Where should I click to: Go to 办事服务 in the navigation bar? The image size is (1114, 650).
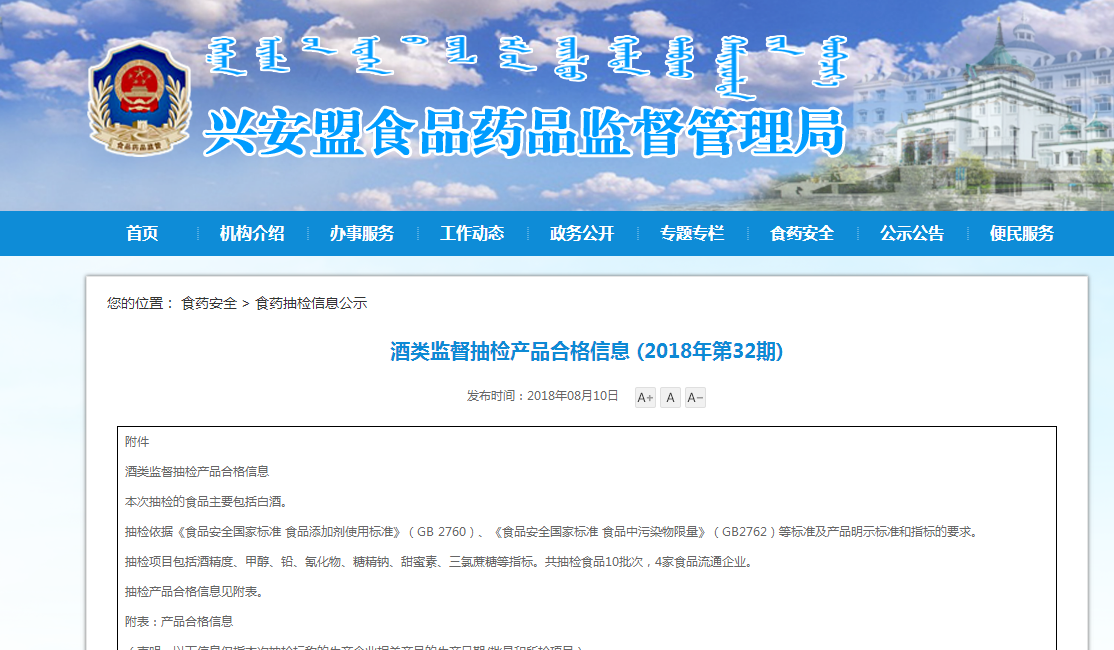coord(362,233)
